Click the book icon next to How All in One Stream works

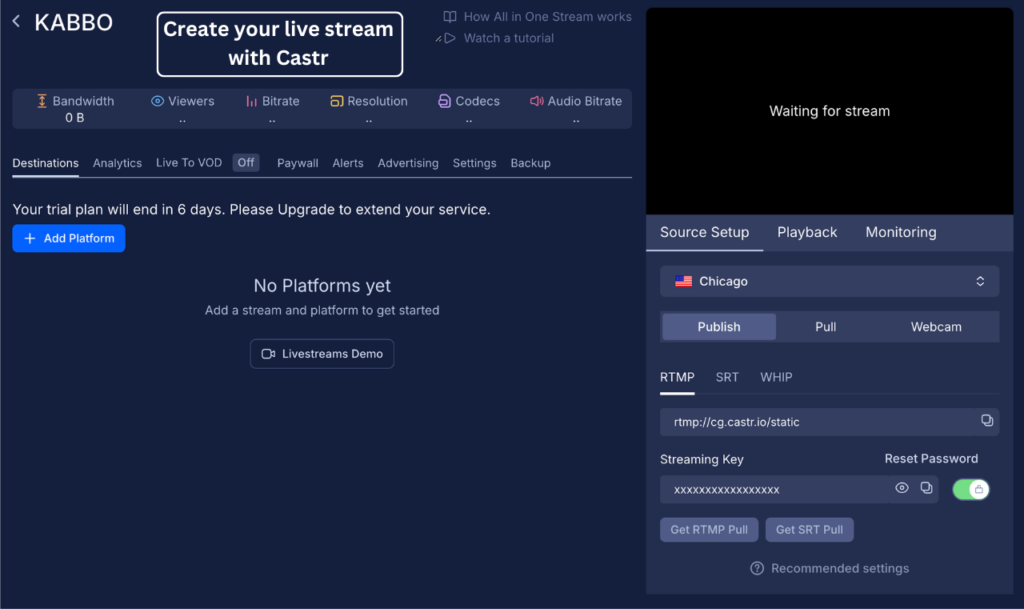pyautogui.click(x=450, y=17)
